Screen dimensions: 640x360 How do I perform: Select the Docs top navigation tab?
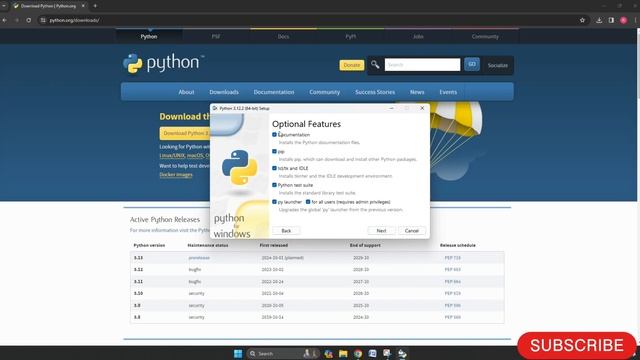click(x=283, y=36)
